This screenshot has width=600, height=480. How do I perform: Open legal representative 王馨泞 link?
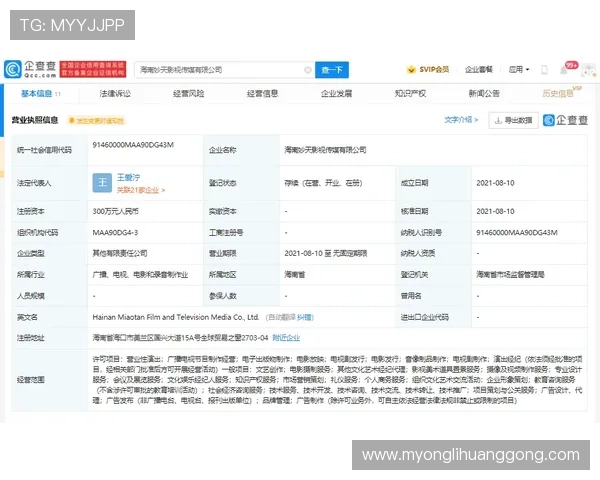tap(129, 178)
